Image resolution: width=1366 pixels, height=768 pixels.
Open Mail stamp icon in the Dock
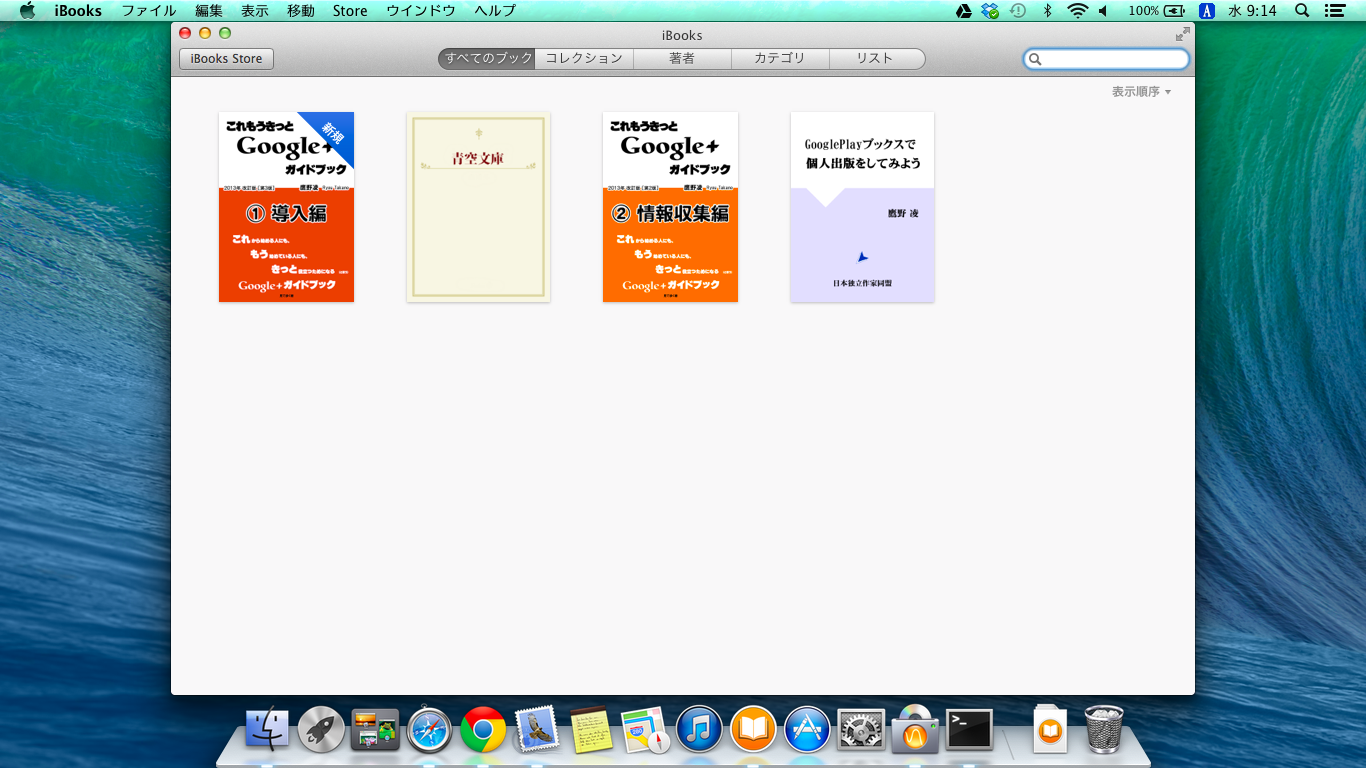click(537, 730)
